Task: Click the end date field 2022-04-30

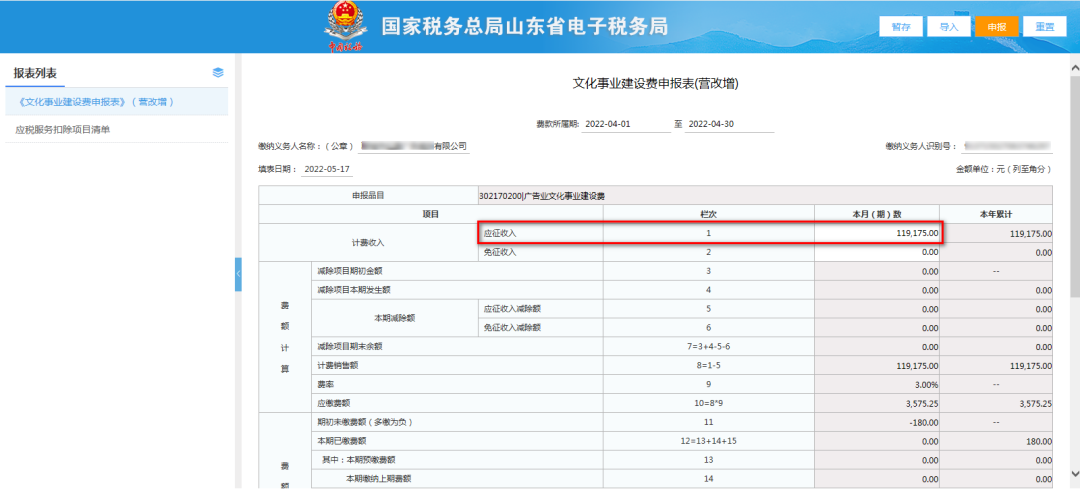Action: pos(729,125)
